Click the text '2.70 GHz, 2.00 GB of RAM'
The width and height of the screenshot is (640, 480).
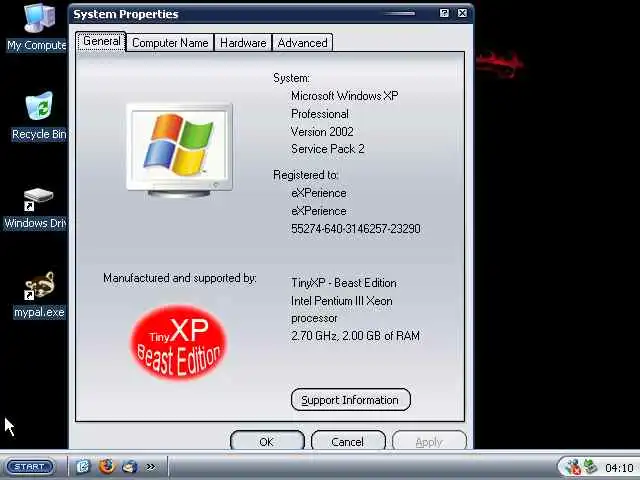[x=355, y=336]
